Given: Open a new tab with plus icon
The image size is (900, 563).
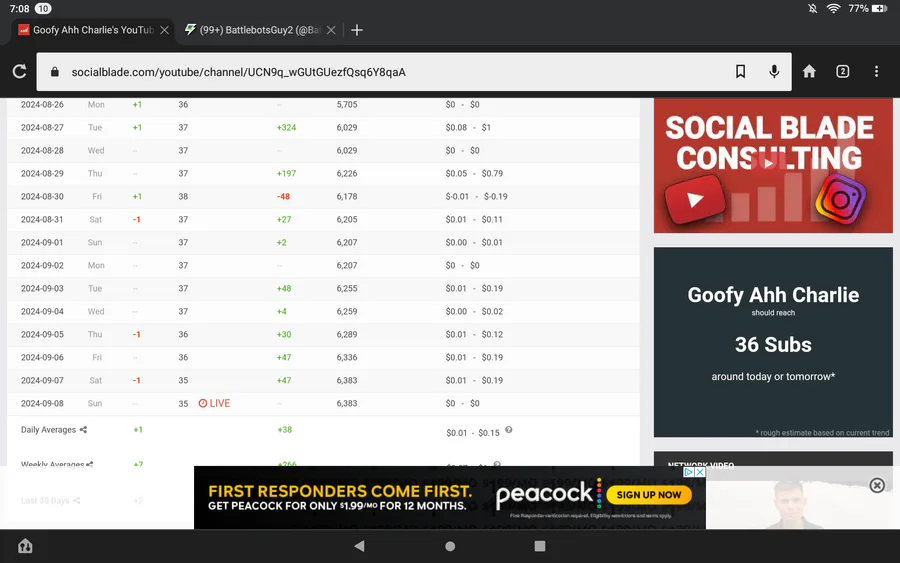Looking at the screenshot, I should (x=356, y=30).
